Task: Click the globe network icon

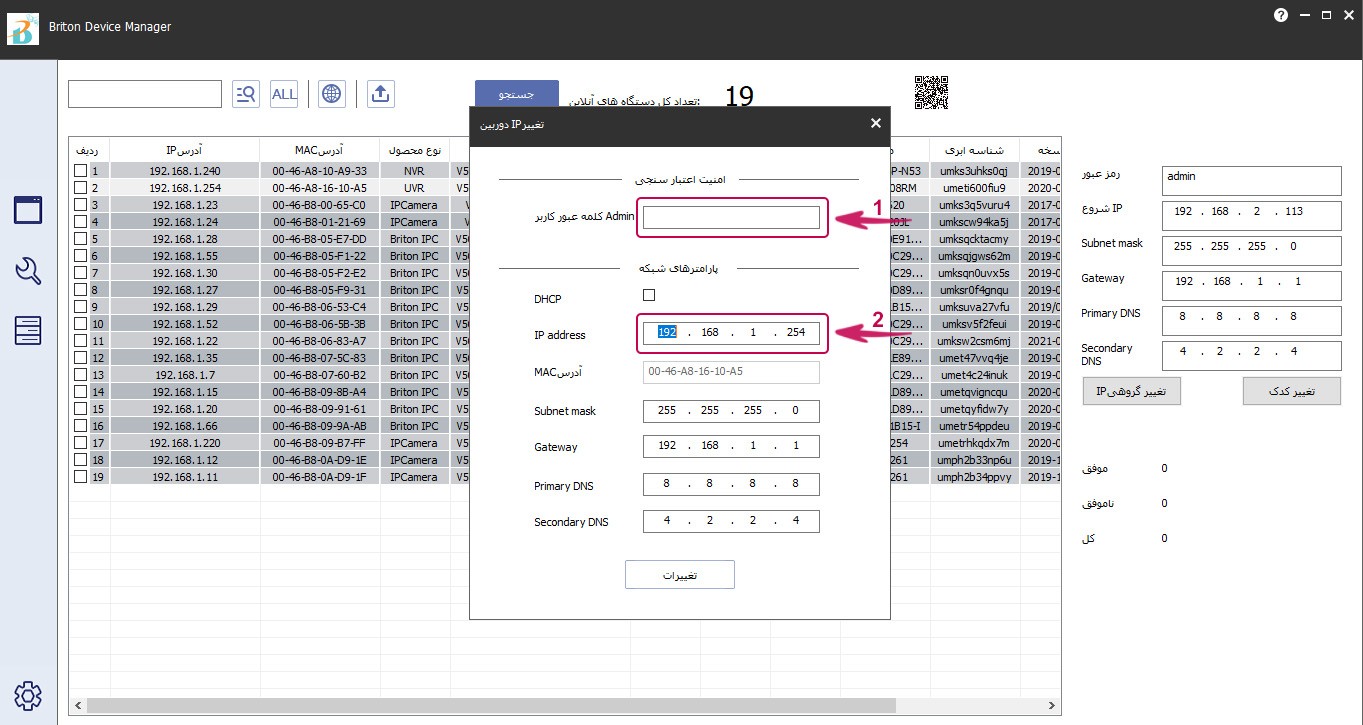Action: [x=332, y=94]
